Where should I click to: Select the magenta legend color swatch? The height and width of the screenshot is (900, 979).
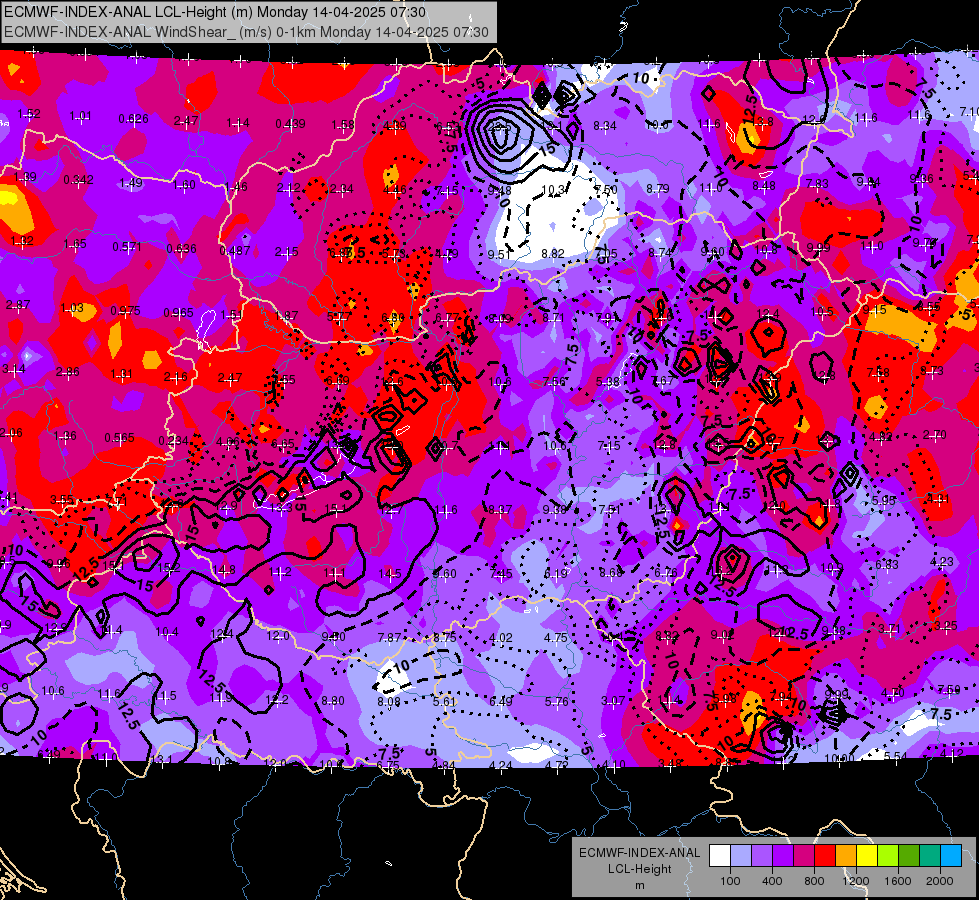coord(804,856)
